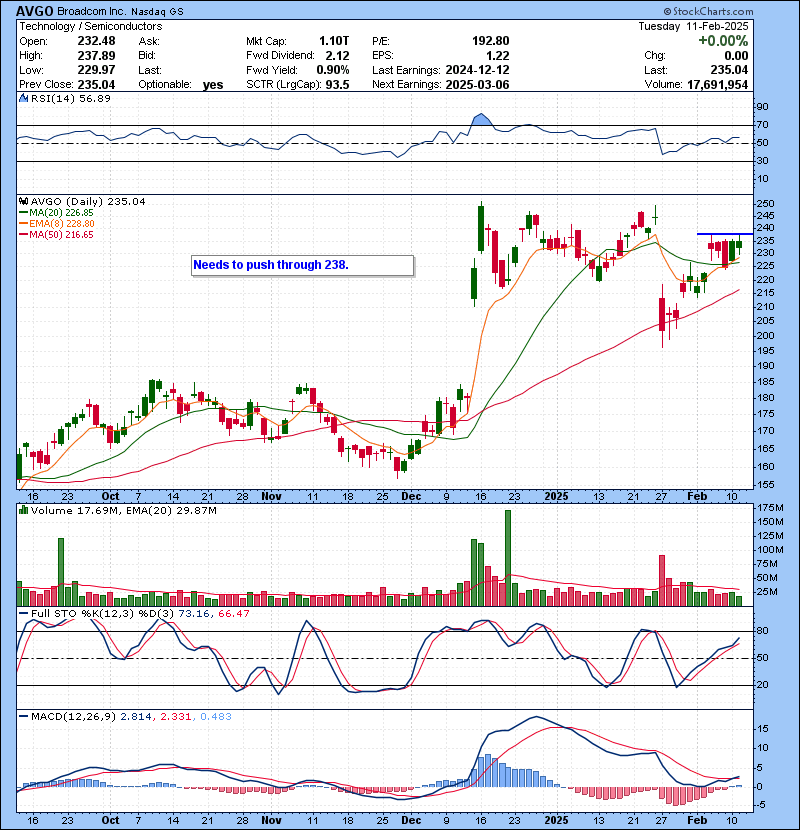Screen dimensions: 800x830
Task: Click 'Volume 17.69M, EMA(20) 29.87M' label
Action: tap(123, 511)
